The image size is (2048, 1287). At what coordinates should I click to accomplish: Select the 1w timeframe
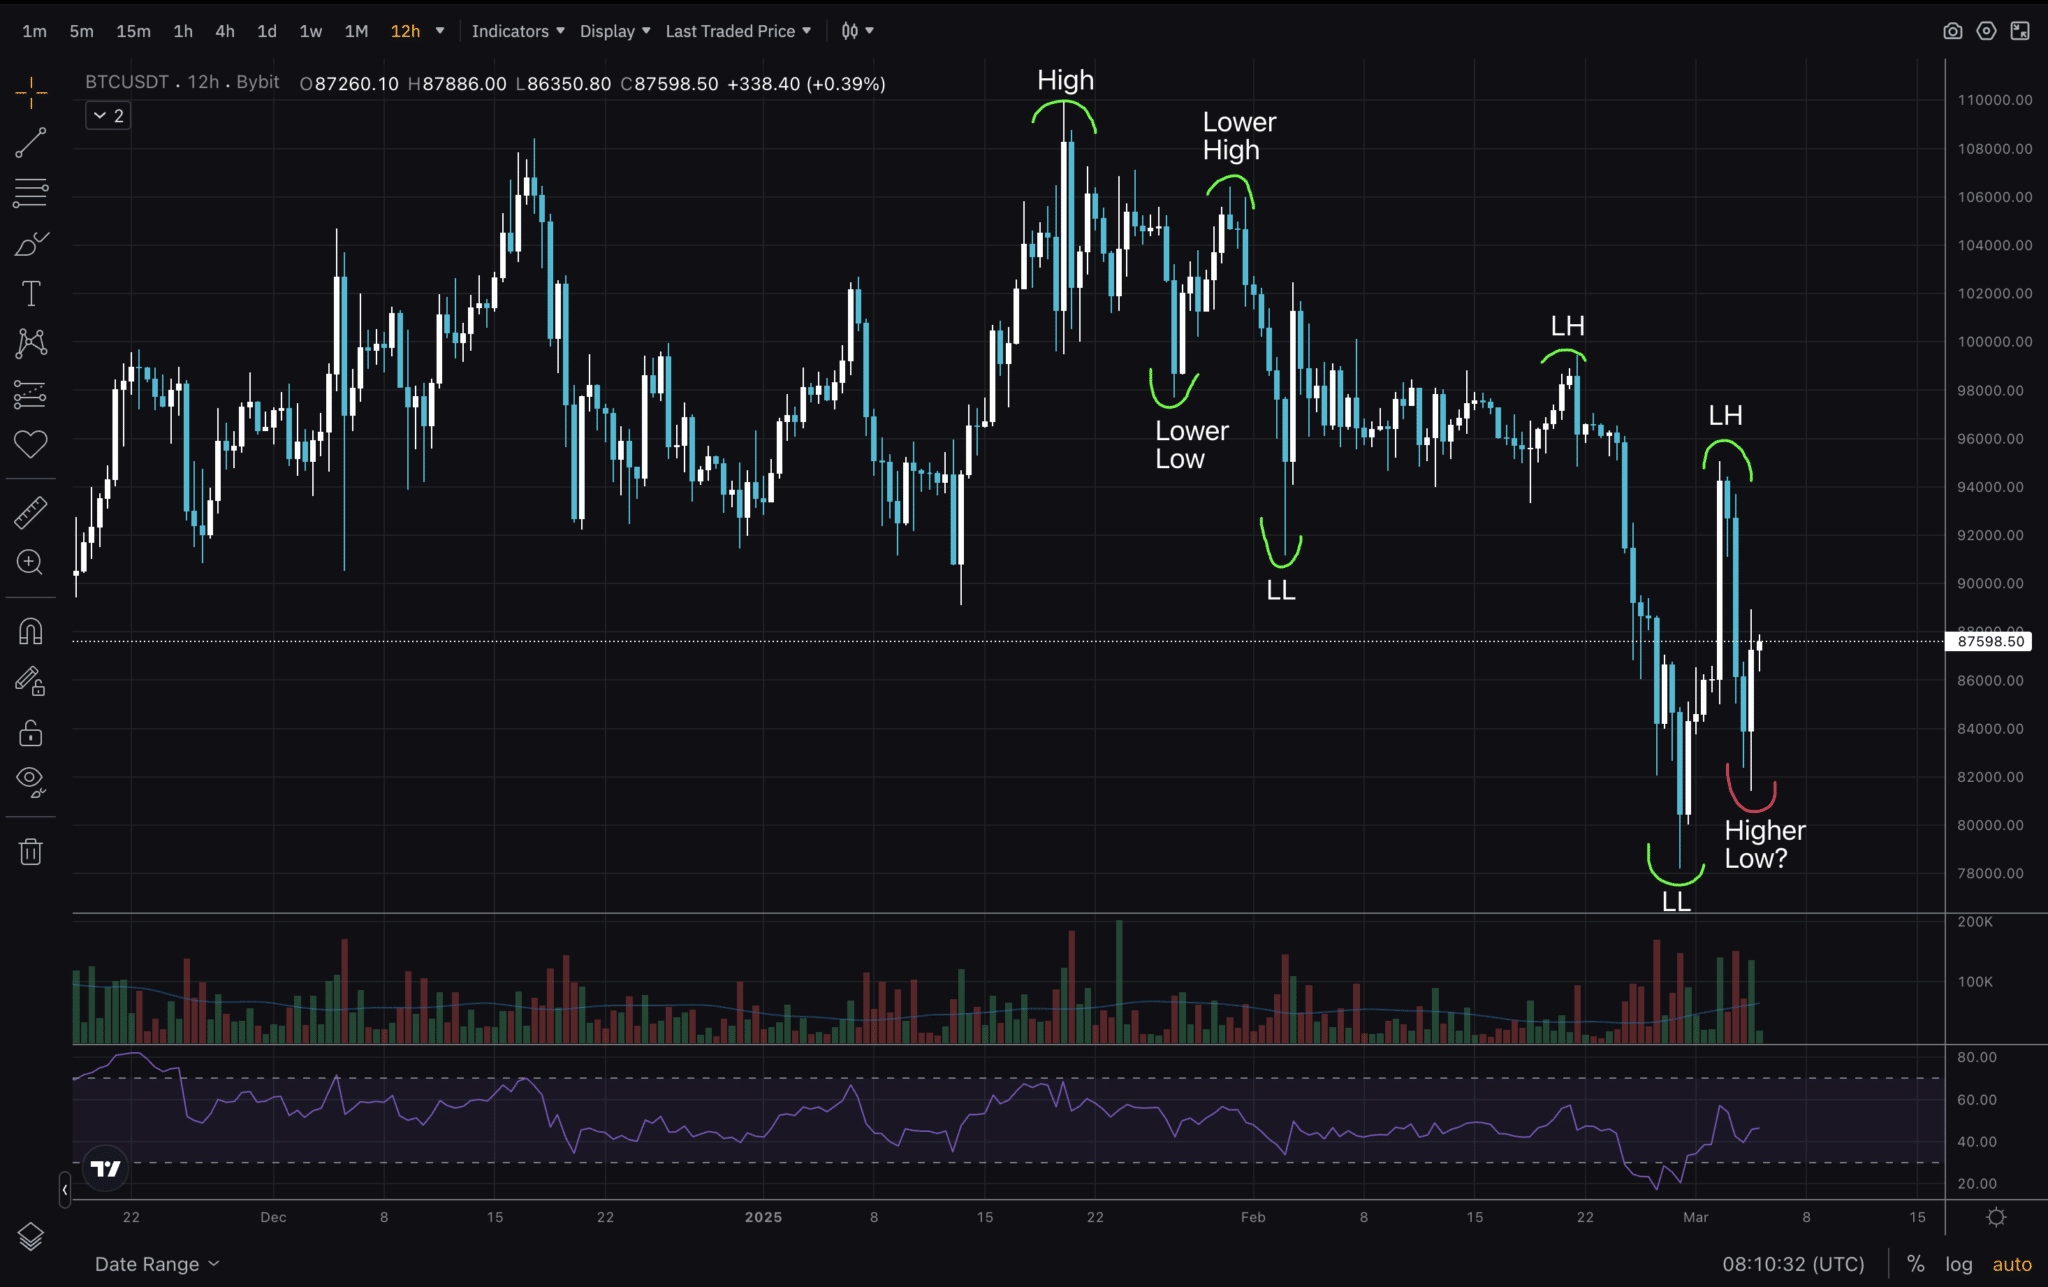(x=311, y=31)
